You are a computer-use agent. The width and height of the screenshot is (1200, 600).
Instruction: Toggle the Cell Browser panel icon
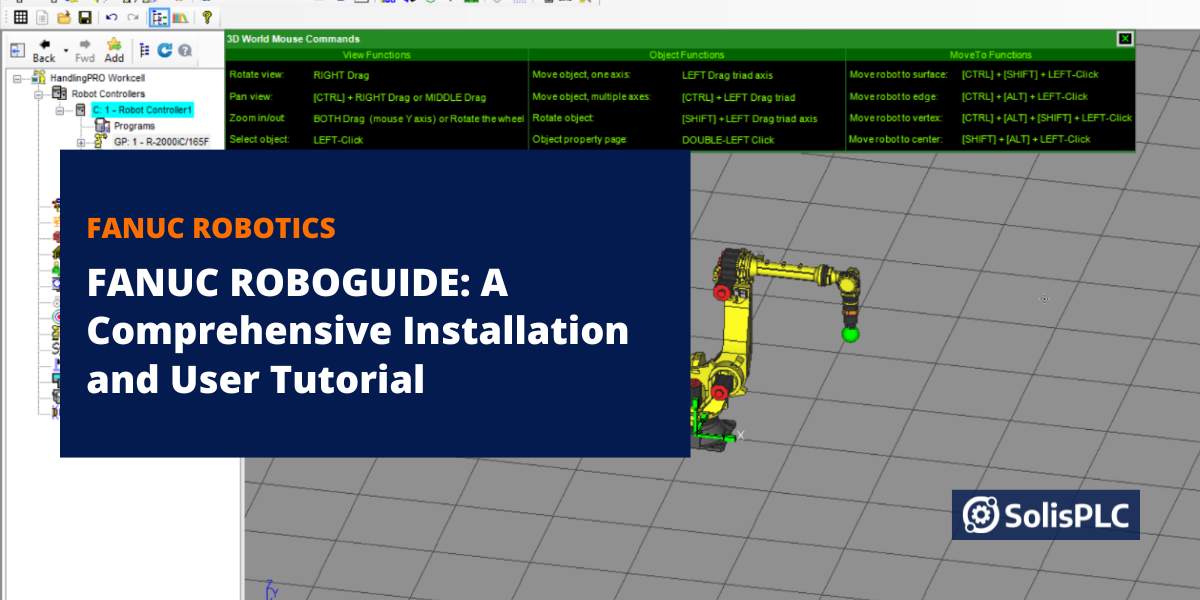tap(17, 48)
